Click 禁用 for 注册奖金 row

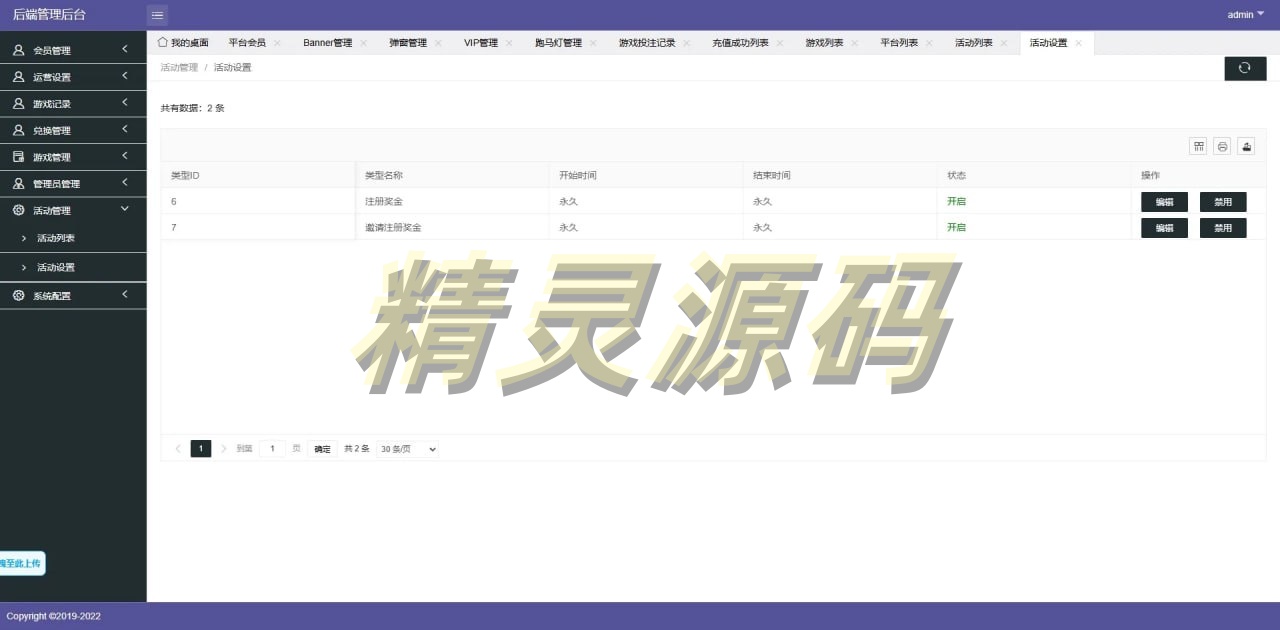pos(1223,202)
